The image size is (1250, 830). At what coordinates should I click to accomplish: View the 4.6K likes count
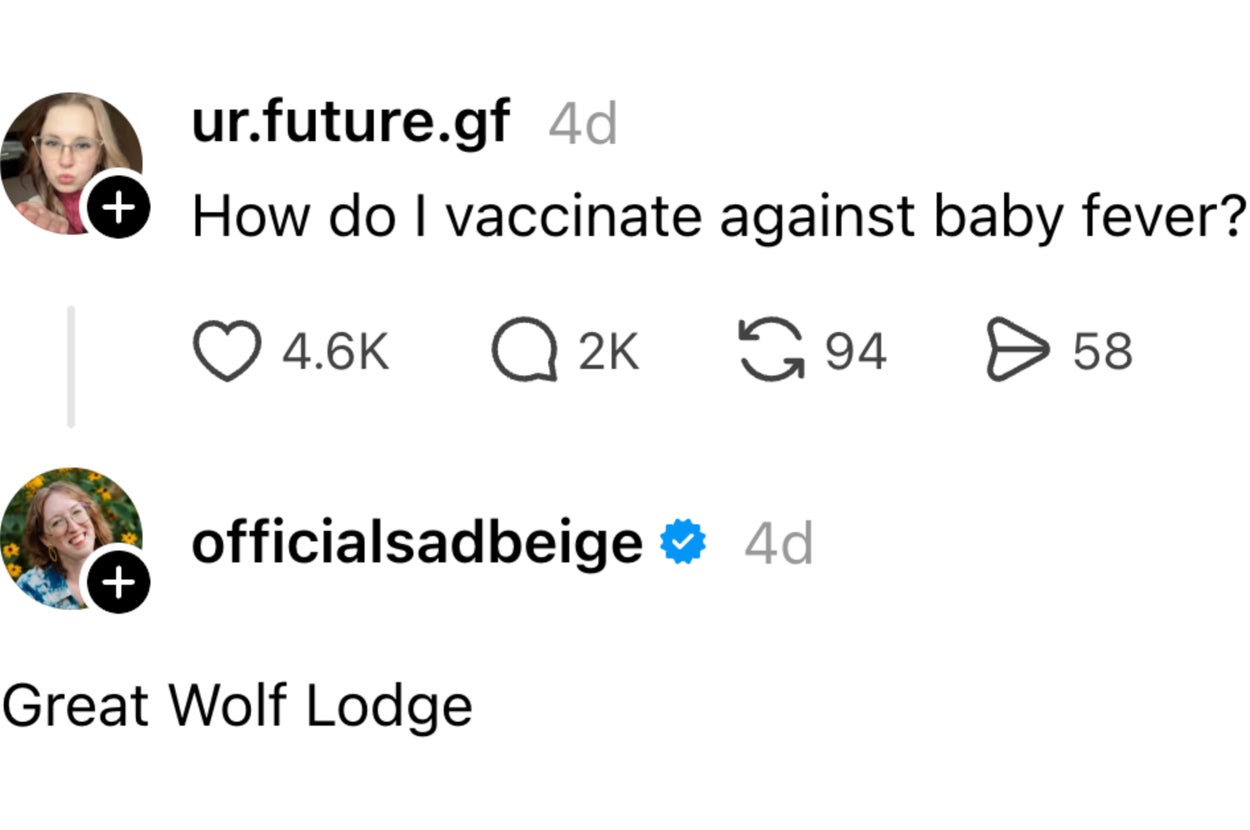[335, 352]
